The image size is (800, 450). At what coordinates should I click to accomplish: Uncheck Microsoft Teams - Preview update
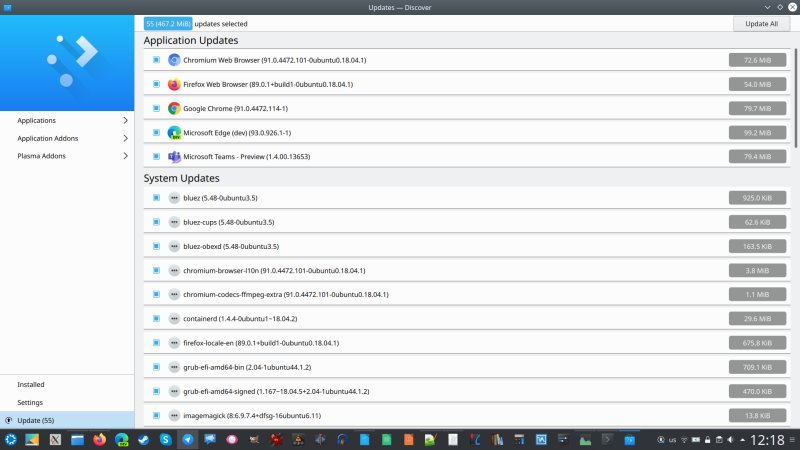tap(156, 157)
